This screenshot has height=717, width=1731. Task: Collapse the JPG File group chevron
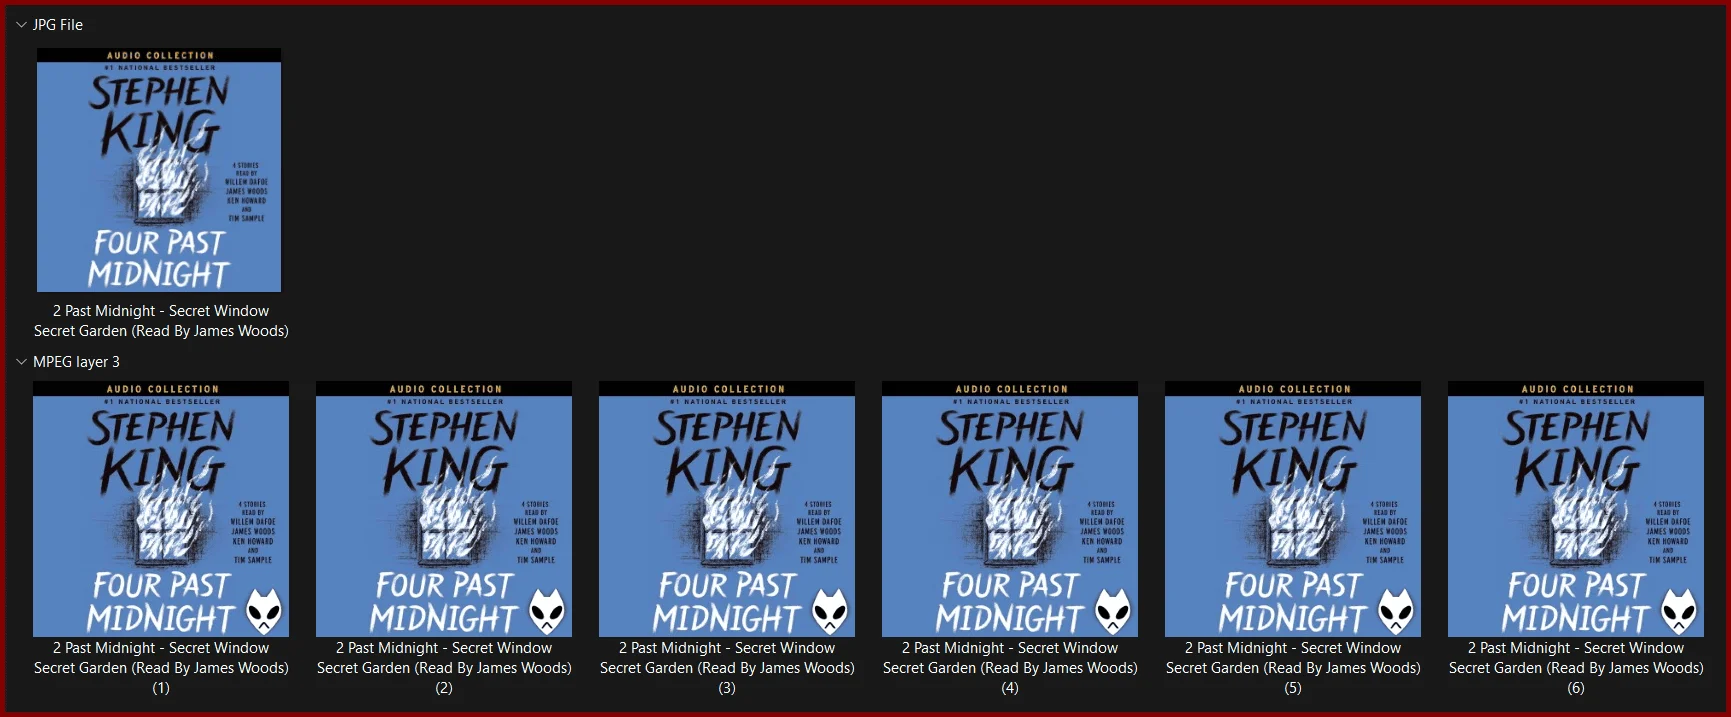click(21, 25)
